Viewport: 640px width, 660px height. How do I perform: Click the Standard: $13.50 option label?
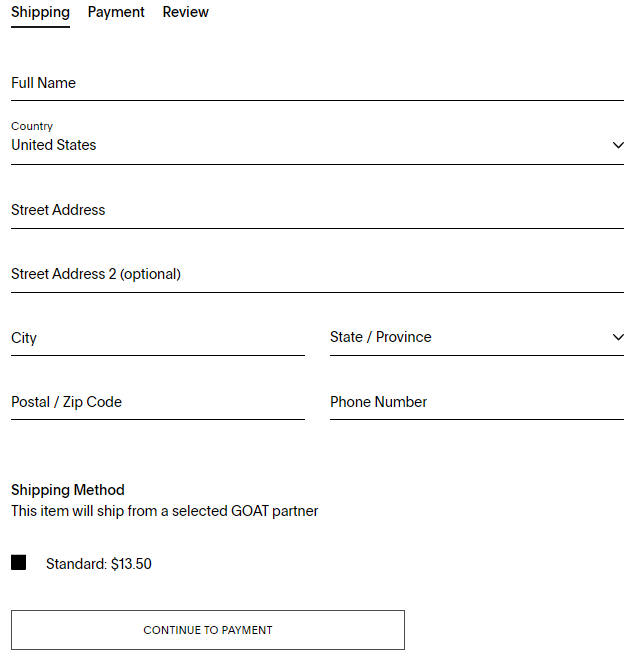(99, 564)
